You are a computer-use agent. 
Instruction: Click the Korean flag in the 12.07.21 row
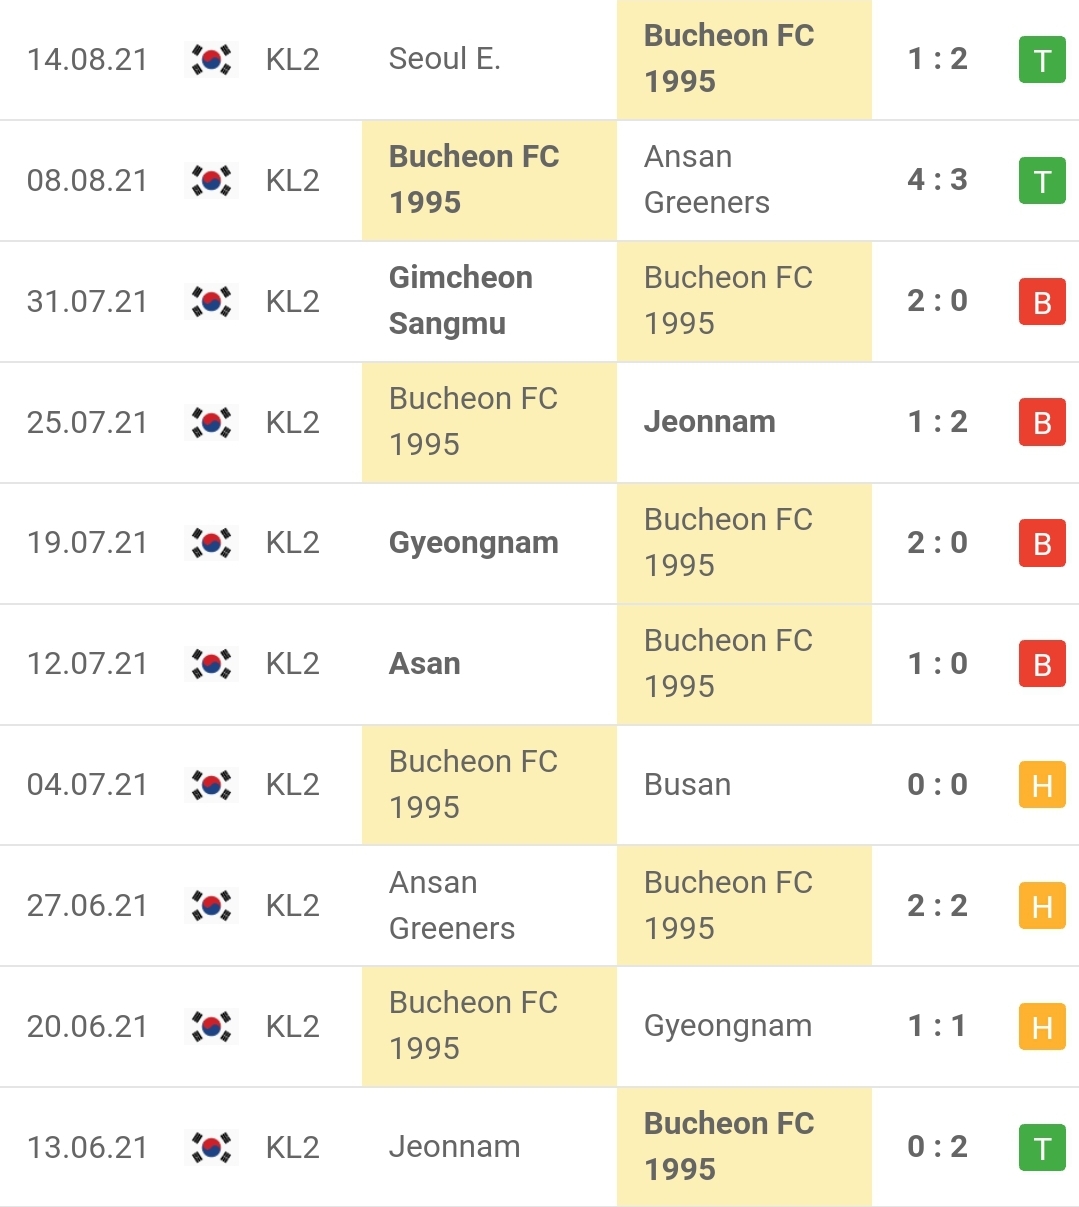(211, 664)
